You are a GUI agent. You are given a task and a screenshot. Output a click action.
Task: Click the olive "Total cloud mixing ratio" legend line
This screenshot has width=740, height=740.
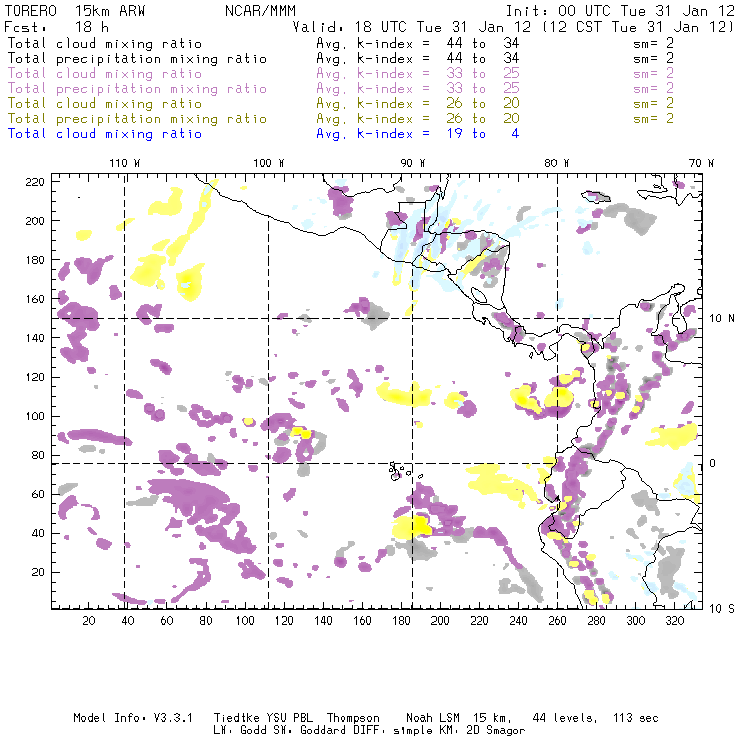pyautogui.click(x=105, y=103)
